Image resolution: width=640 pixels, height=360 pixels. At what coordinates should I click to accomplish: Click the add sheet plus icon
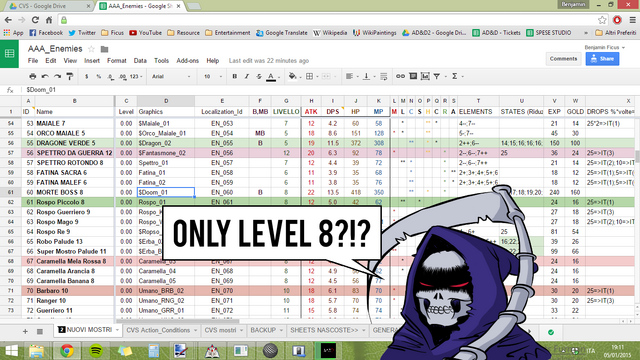(25, 331)
